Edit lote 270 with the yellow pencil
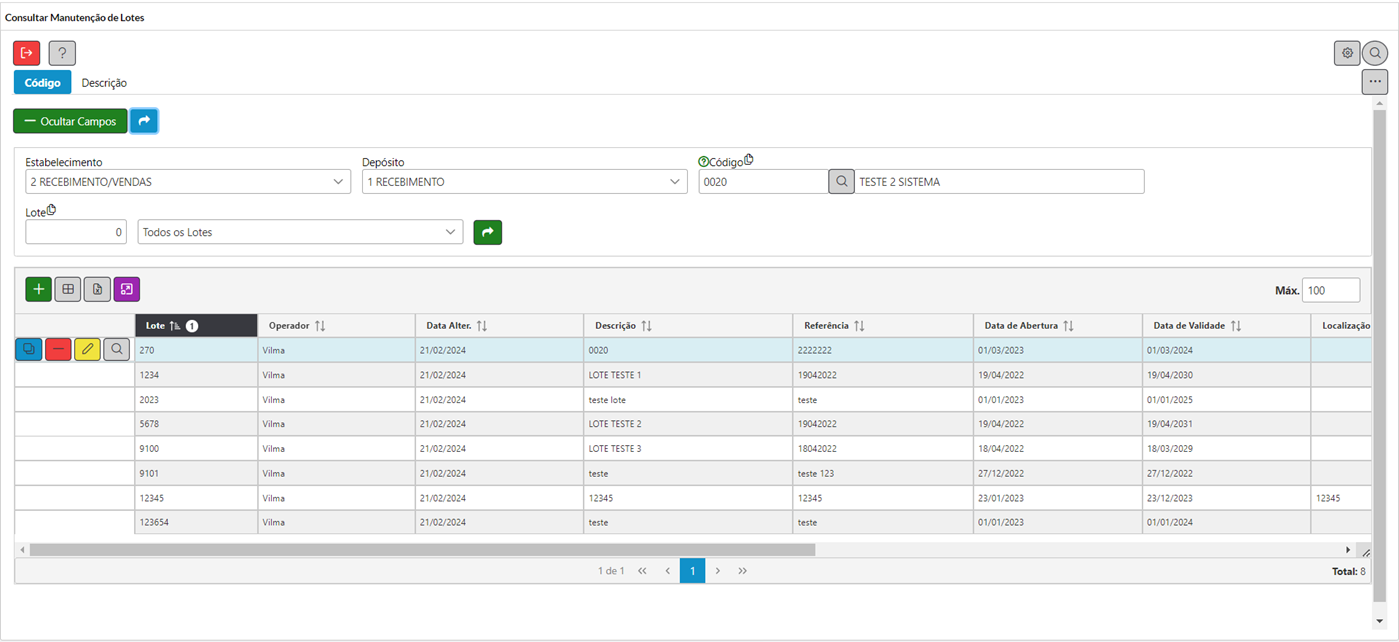 (x=87, y=349)
